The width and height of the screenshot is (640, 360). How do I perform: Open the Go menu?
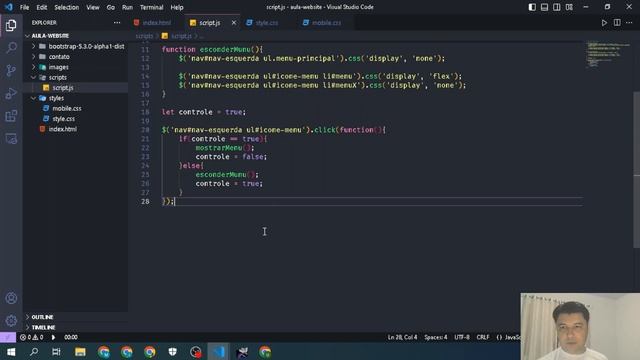pyautogui.click(x=111, y=7)
